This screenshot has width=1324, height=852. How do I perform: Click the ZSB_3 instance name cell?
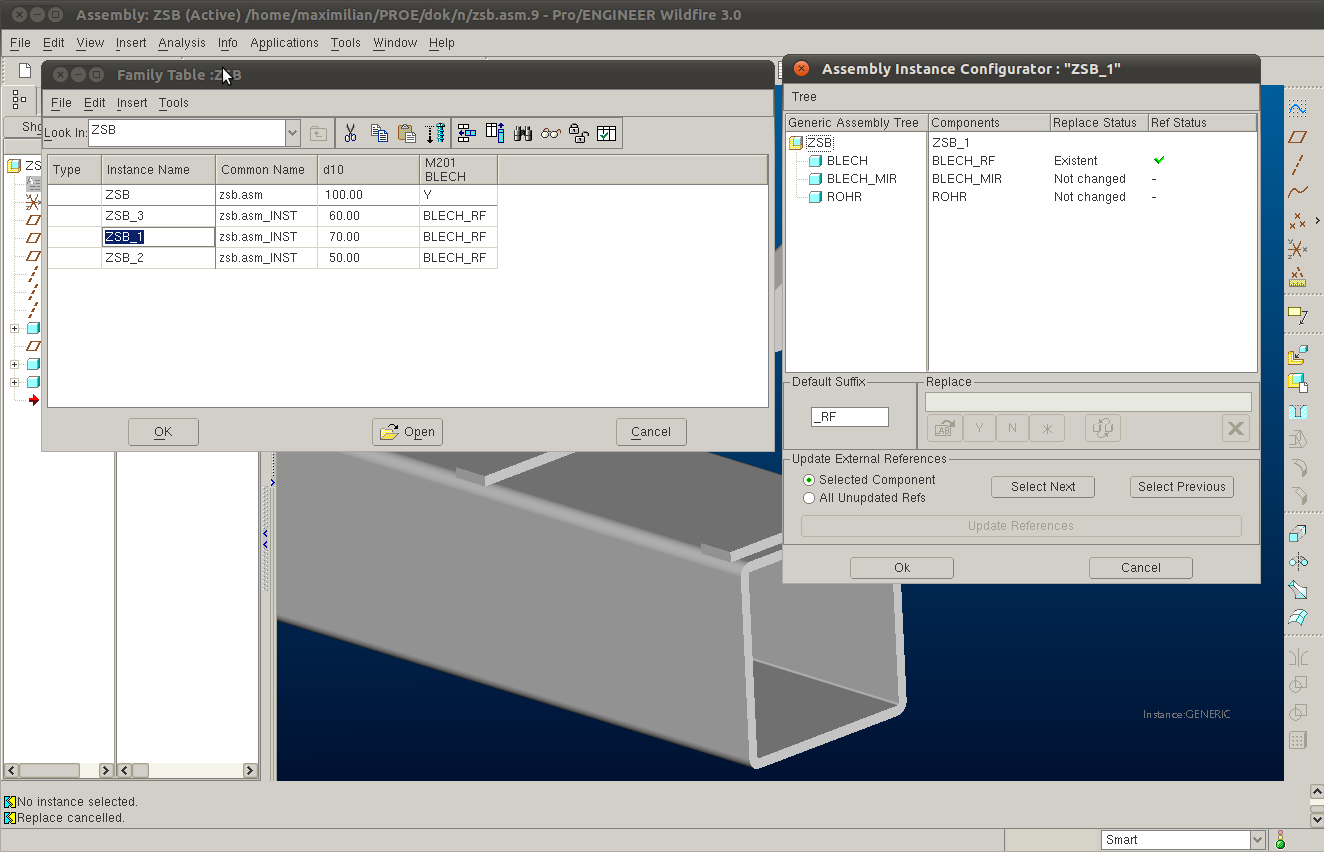pyautogui.click(x=158, y=216)
